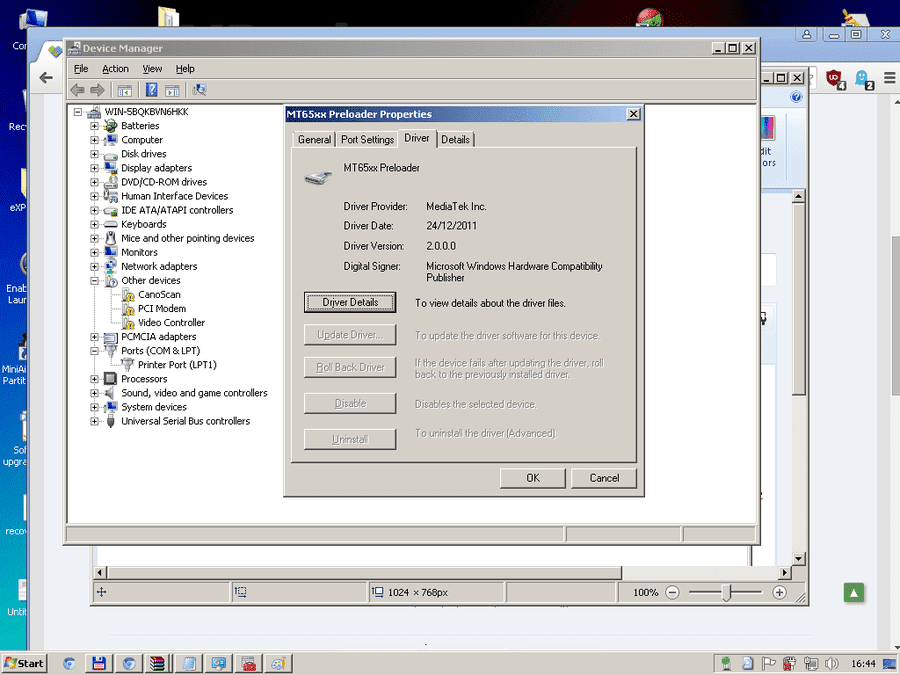The height and width of the screenshot is (675, 900).
Task: Click the flag tray icon
Action: coord(769,664)
